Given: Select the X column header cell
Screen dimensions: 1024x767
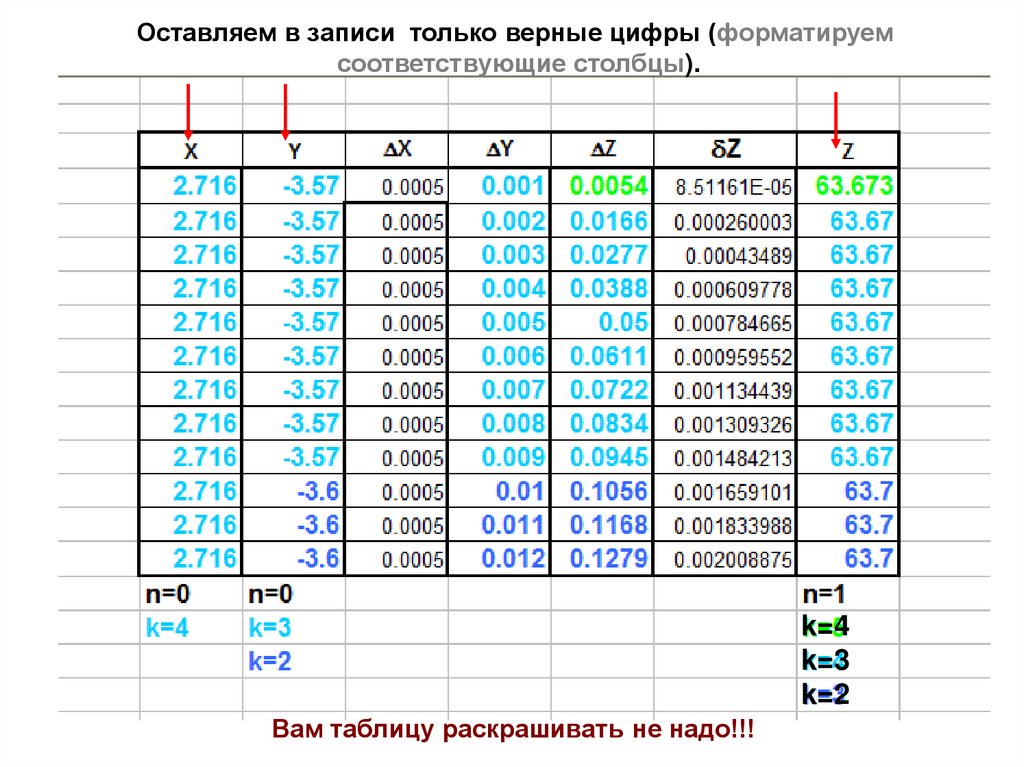Looking at the screenshot, I should [191, 150].
